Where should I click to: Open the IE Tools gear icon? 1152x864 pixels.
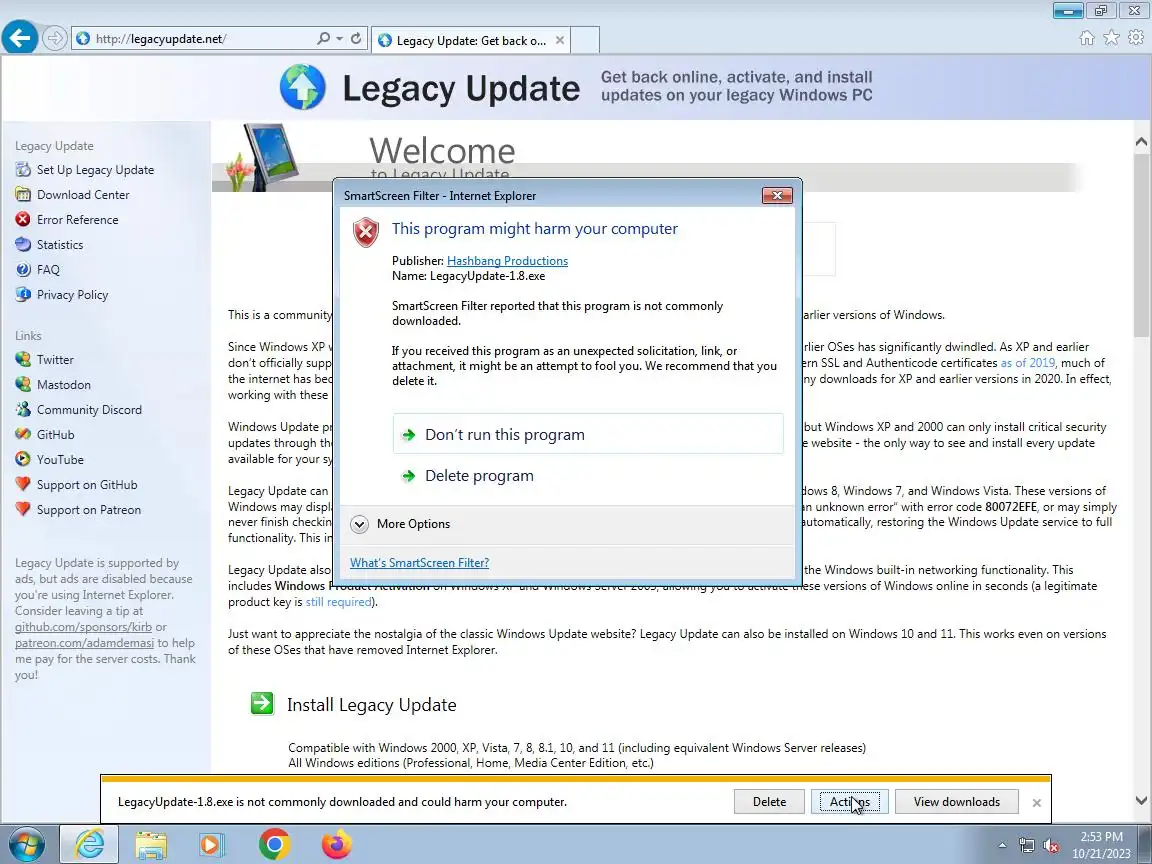coord(1136,37)
